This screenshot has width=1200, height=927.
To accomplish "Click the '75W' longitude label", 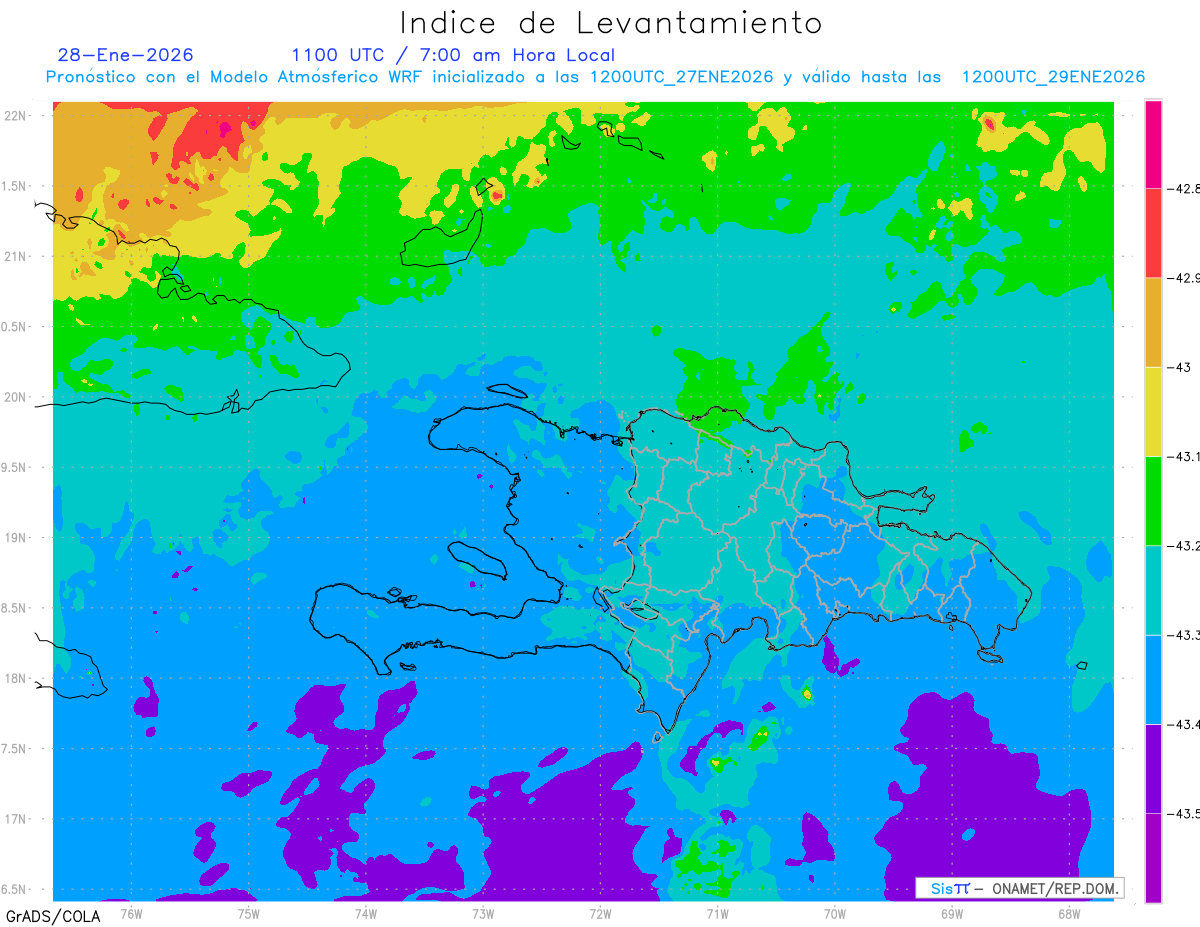I will point(248,914).
